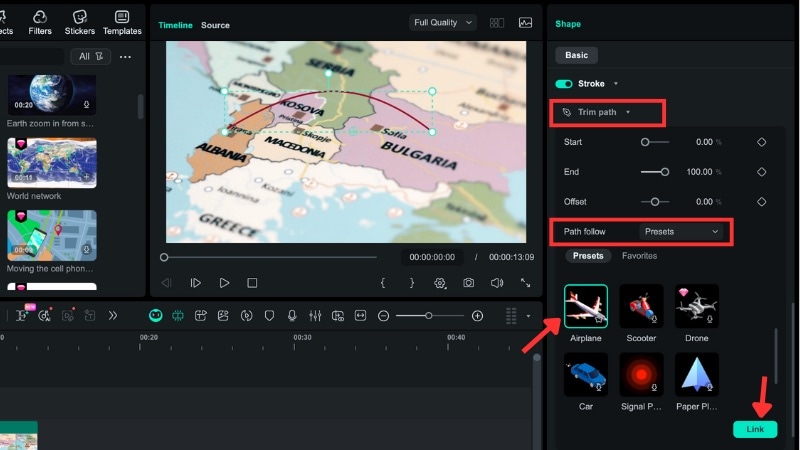This screenshot has width=800, height=450.
Task: Open media panel three-dot more menu
Action: coord(125,57)
